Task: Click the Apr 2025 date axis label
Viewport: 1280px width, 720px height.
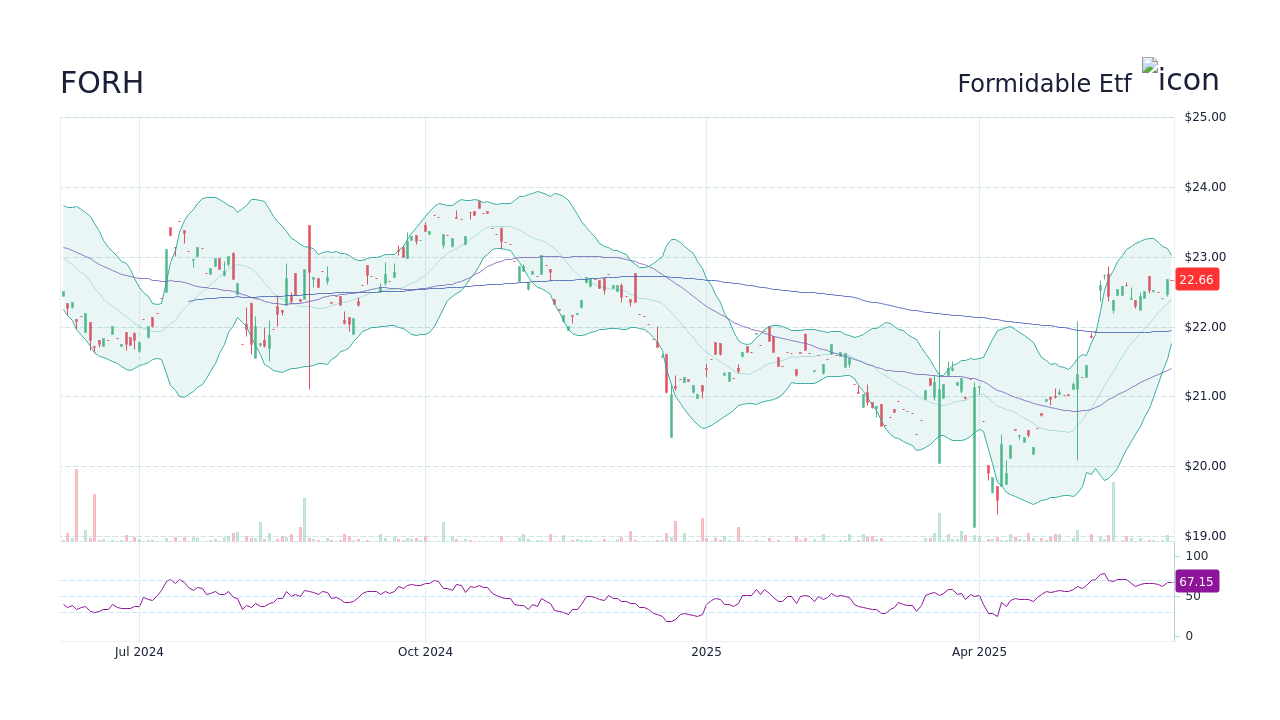Action: coord(979,652)
